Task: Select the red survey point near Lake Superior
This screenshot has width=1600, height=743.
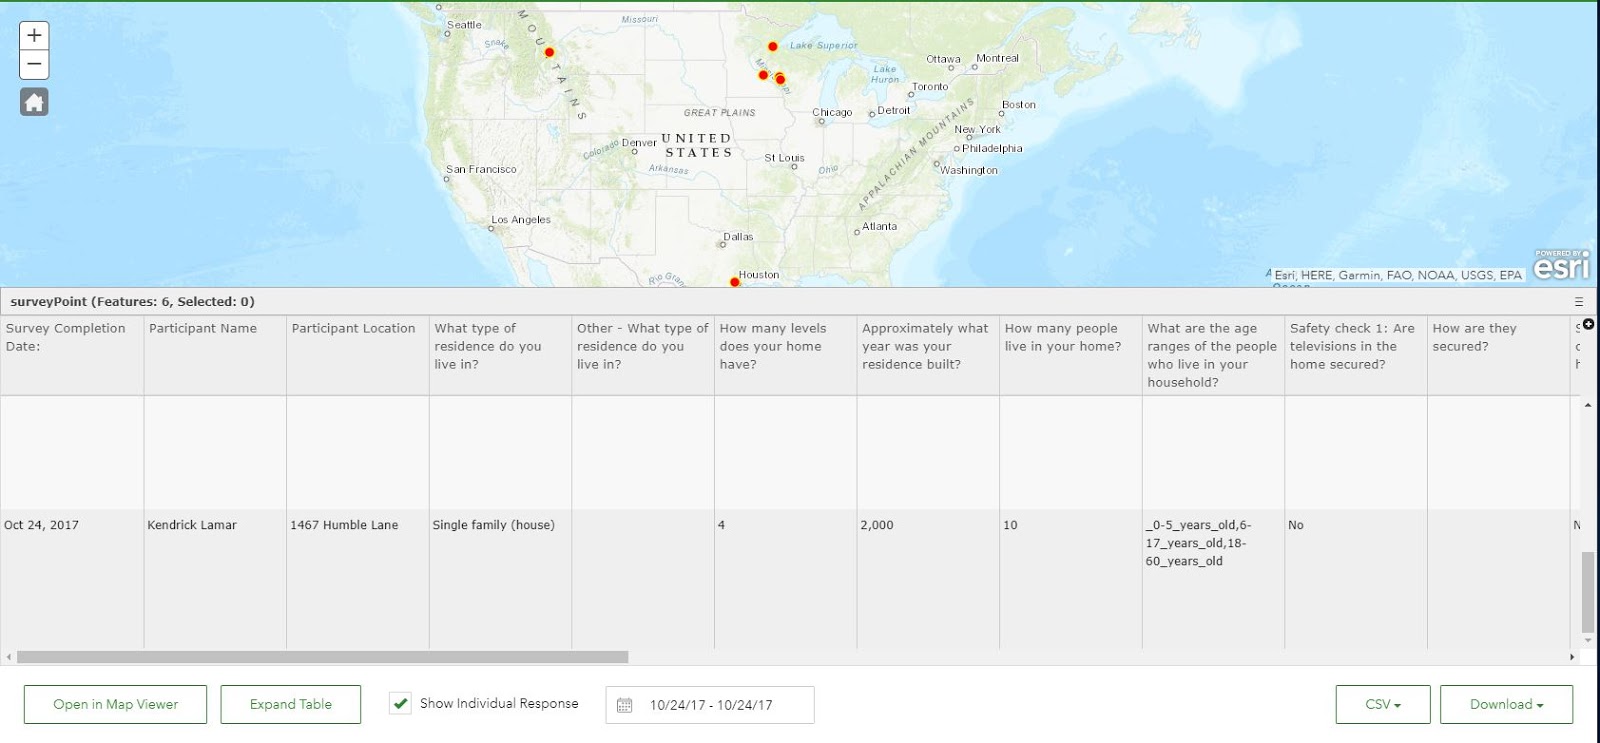Action: tap(772, 46)
